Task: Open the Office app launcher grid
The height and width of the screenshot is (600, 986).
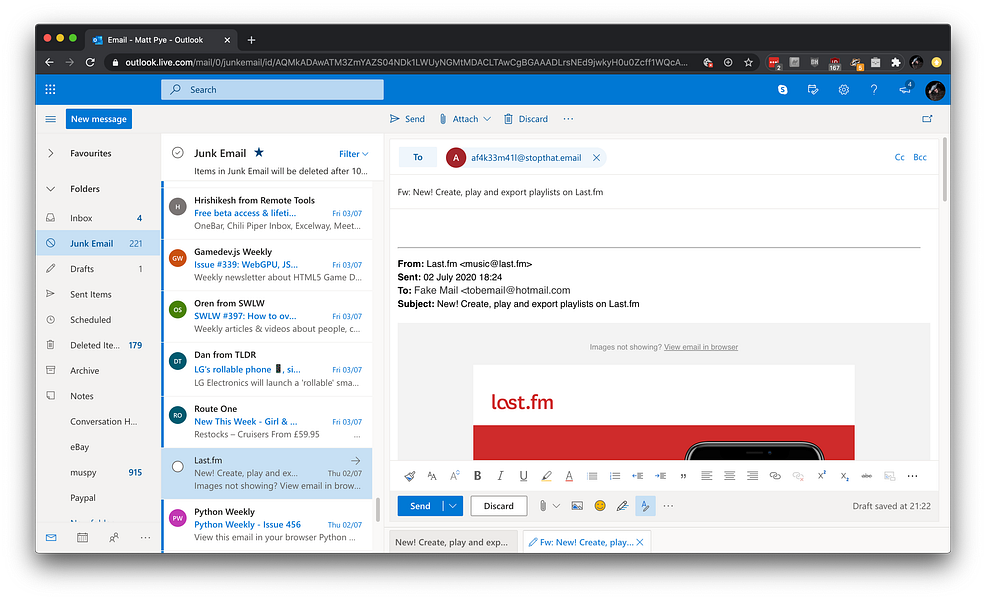Action: point(50,89)
